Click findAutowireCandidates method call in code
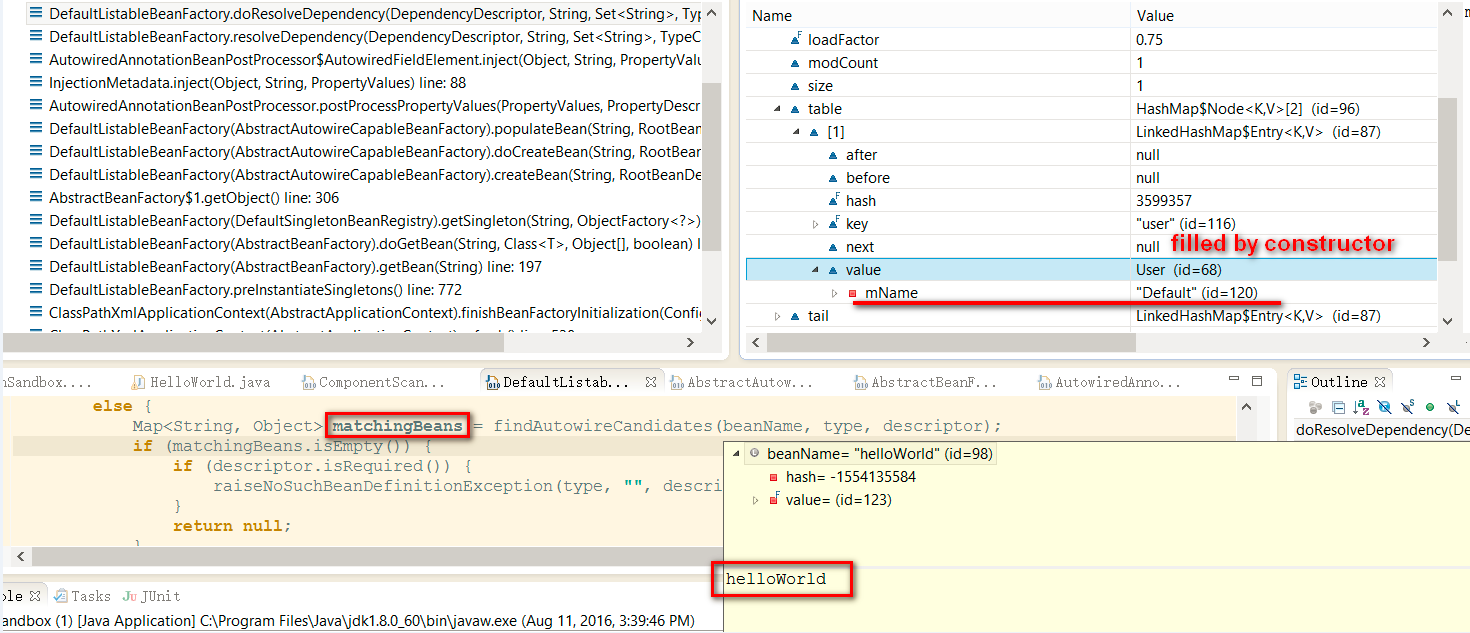1470x633 pixels. coord(598,426)
